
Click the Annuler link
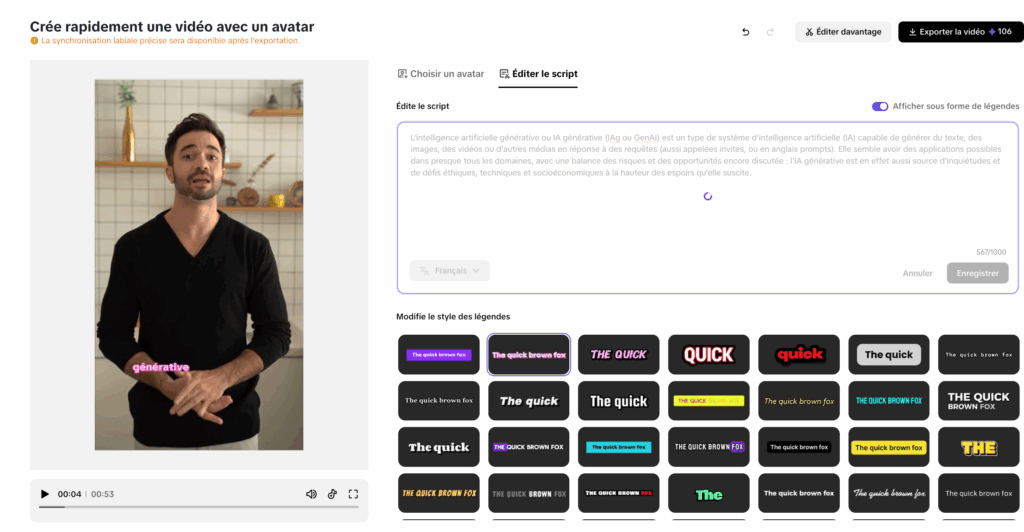pyautogui.click(x=917, y=274)
